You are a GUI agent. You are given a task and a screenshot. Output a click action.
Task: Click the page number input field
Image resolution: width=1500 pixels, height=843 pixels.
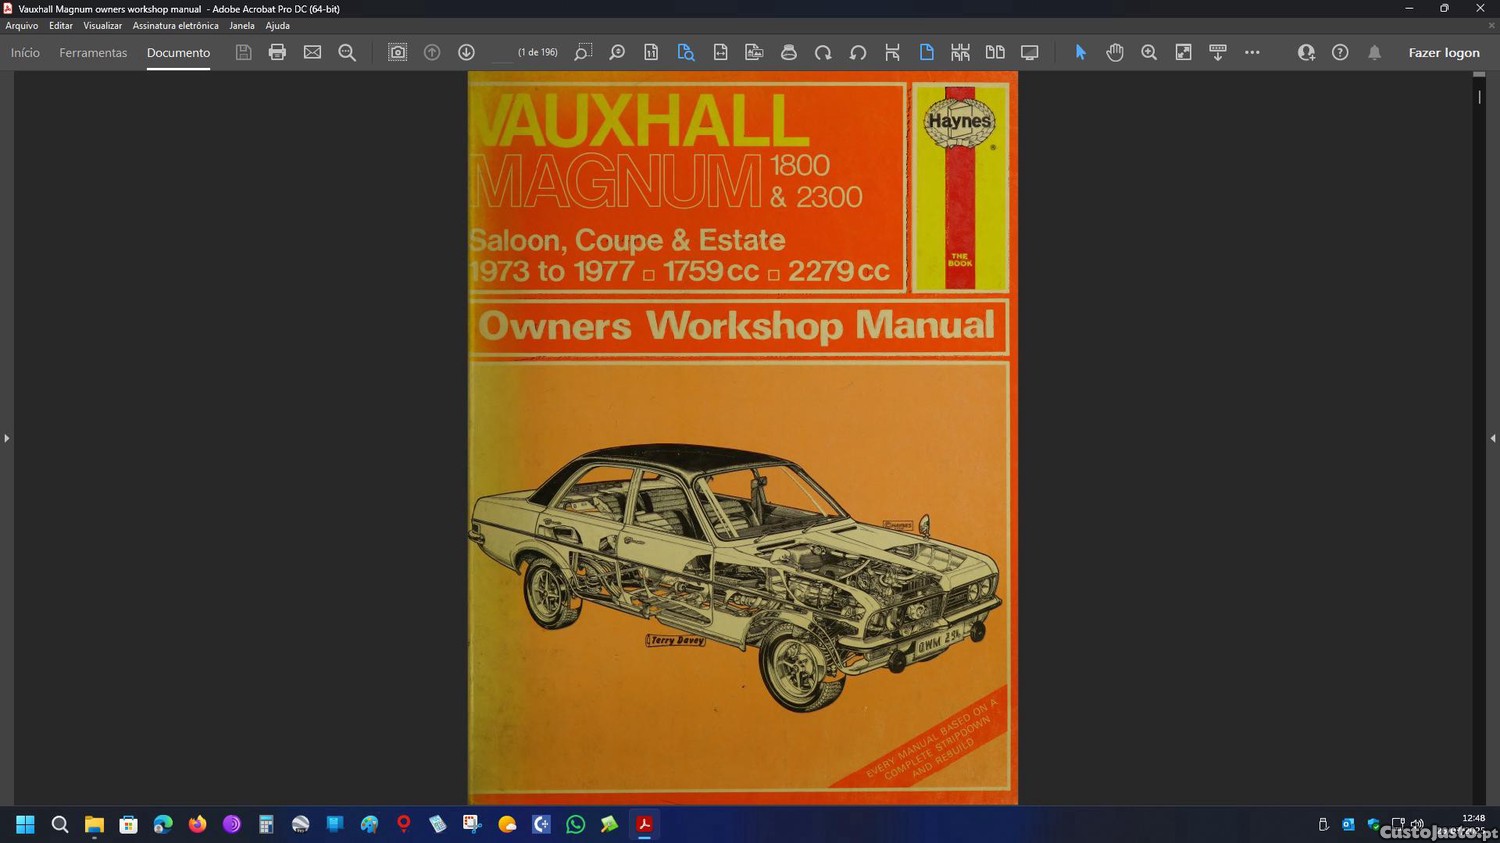click(502, 52)
